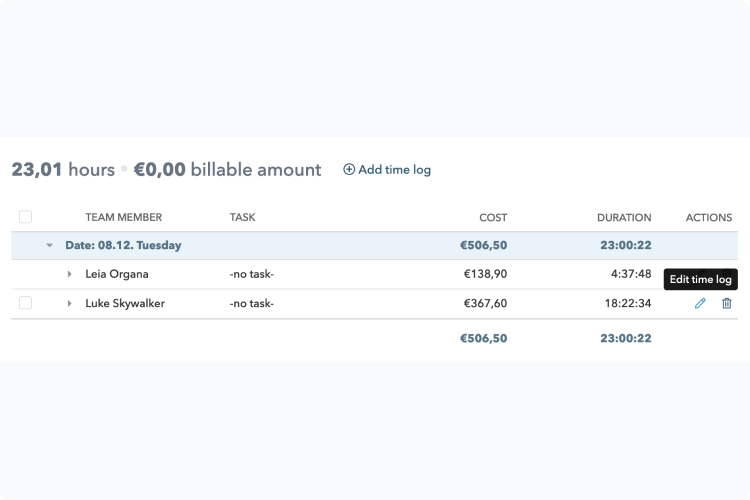Click the Edit time log tooltip
The width and height of the screenshot is (750, 500).
point(701,279)
